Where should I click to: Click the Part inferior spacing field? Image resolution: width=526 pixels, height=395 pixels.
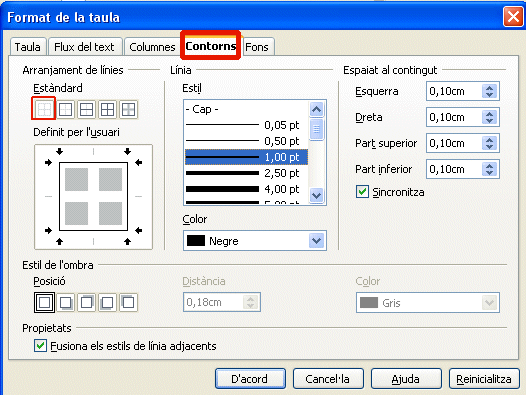click(455, 169)
